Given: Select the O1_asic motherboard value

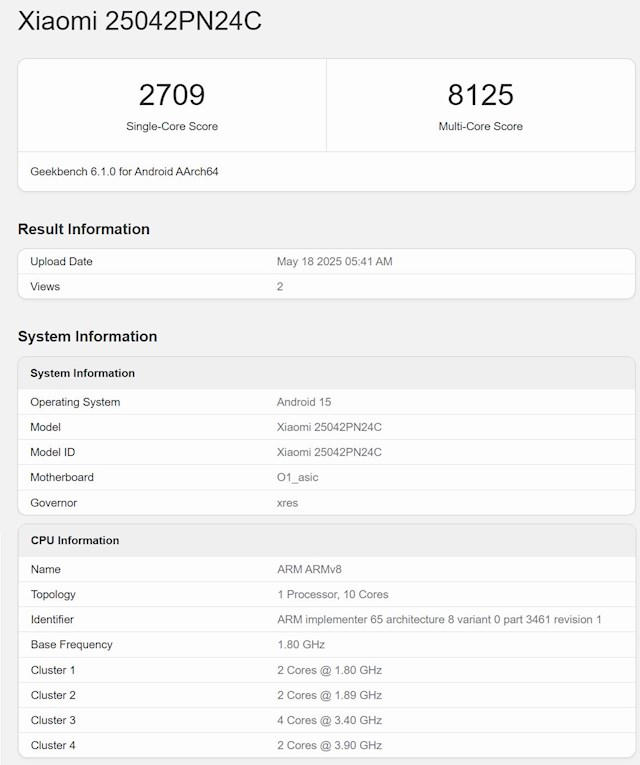Looking at the screenshot, I should coord(298,477).
